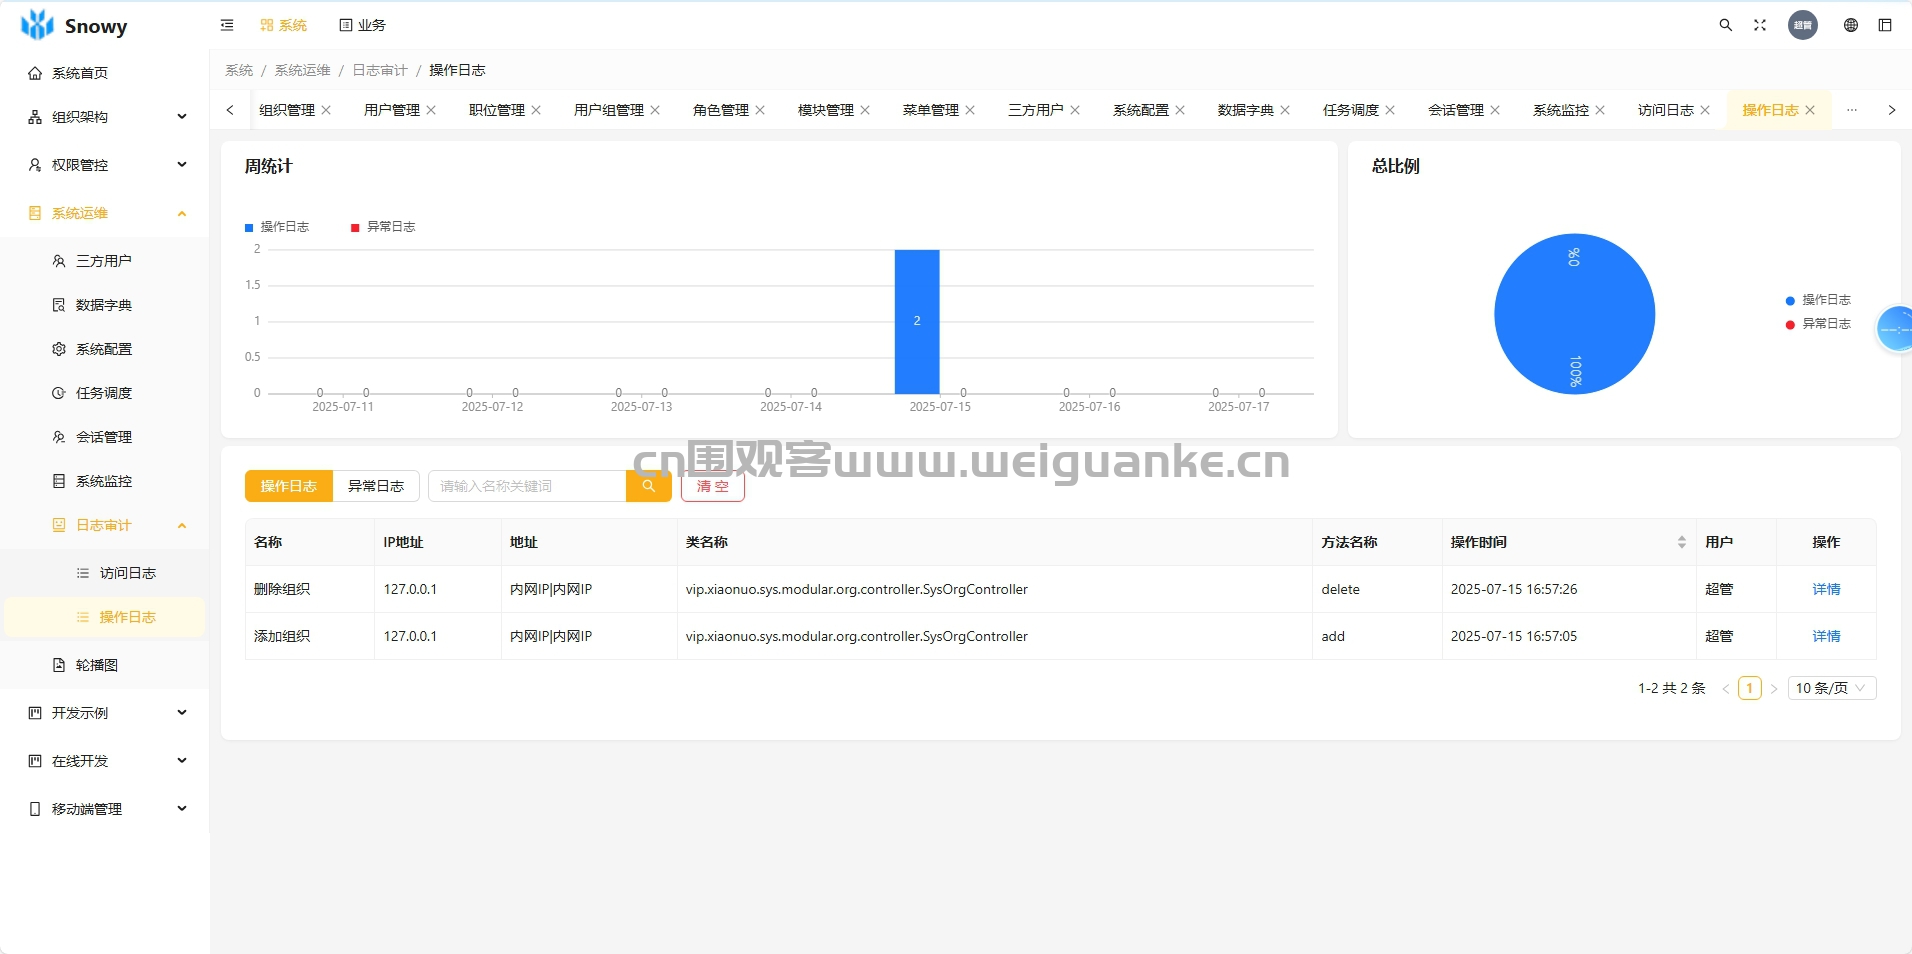Viewport: 1912px width, 954px height.
Task: Click the 系统运维 breadcrumb
Action: (x=302, y=70)
